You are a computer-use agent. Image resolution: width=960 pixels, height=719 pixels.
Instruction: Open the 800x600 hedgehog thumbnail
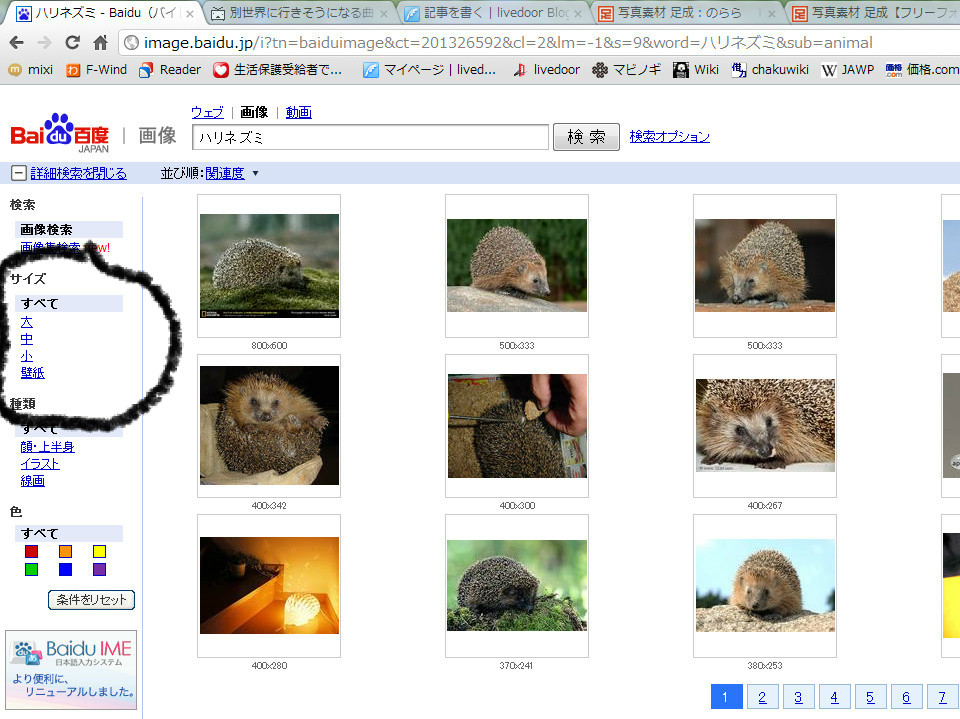pyautogui.click(x=269, y=266)
